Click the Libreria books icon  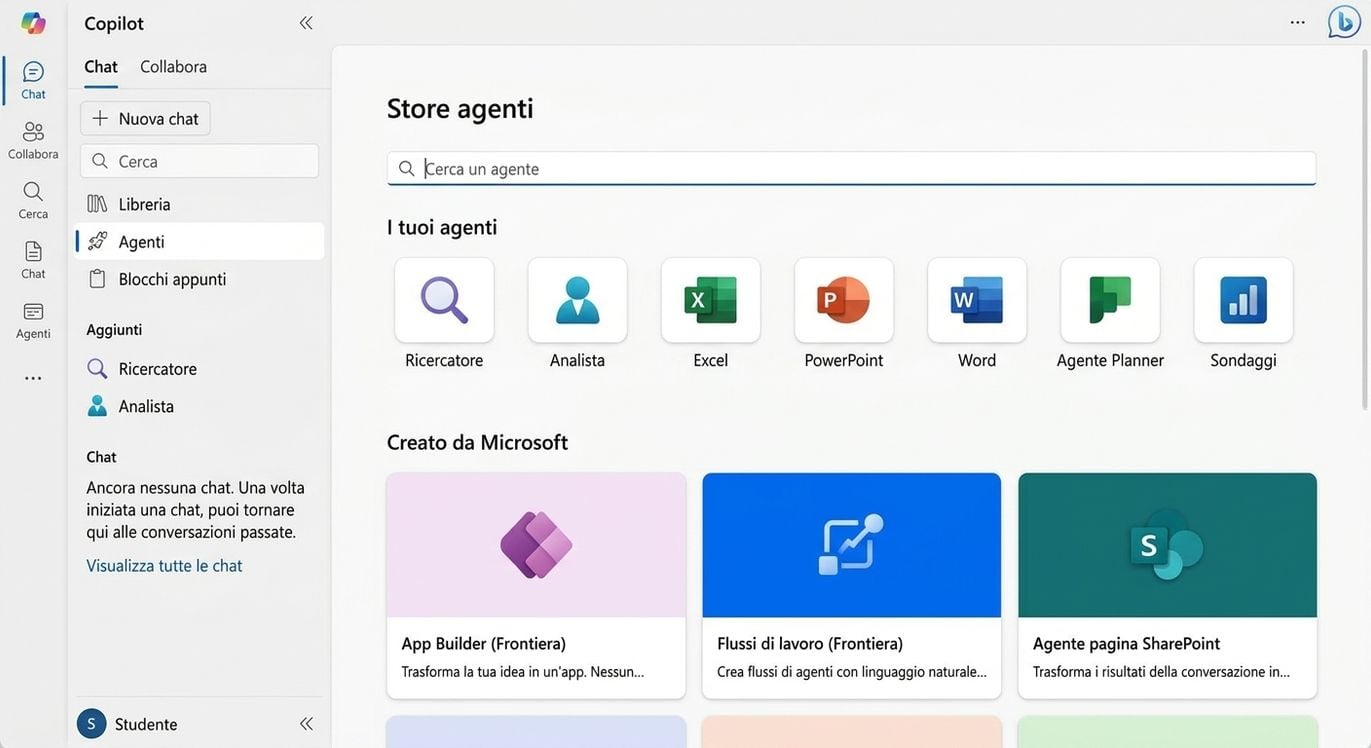97,204
